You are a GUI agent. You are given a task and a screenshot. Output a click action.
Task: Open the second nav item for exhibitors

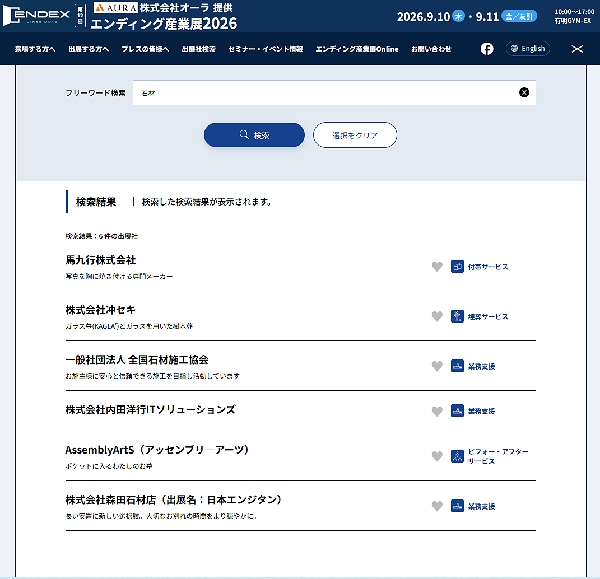click(88, 49)
